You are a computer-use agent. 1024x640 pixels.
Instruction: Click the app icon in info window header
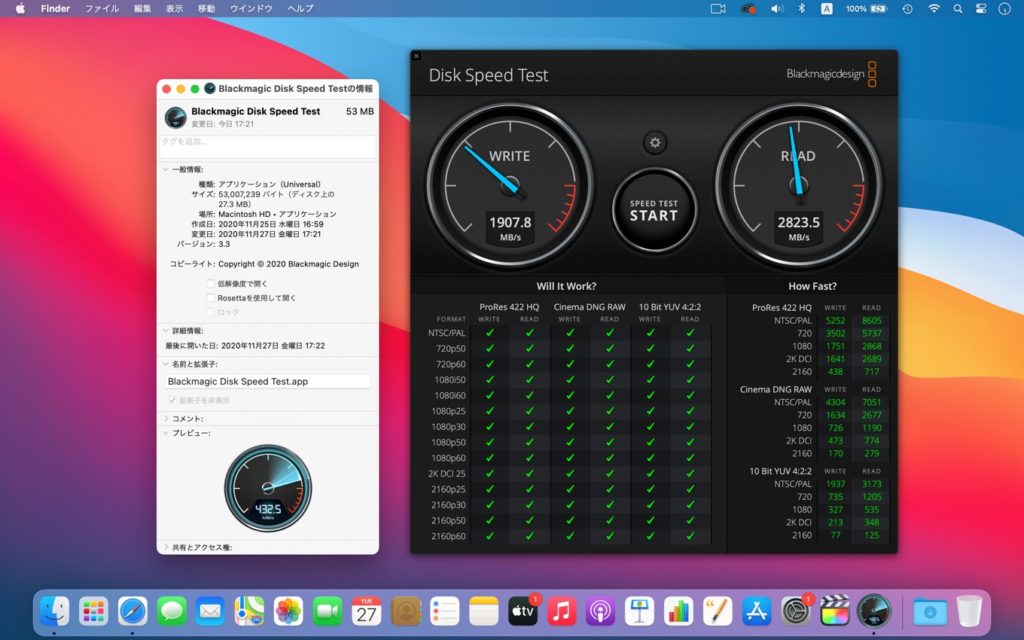[x=175, y=117]
